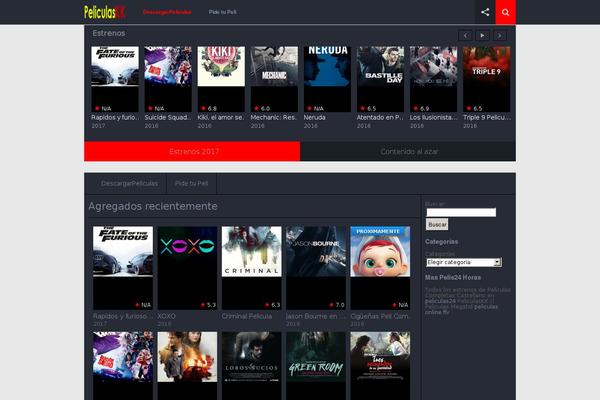The image size is (600, 400).
Task: Select the Estrenos 2017 tab
Action: (x=192, y=151)
